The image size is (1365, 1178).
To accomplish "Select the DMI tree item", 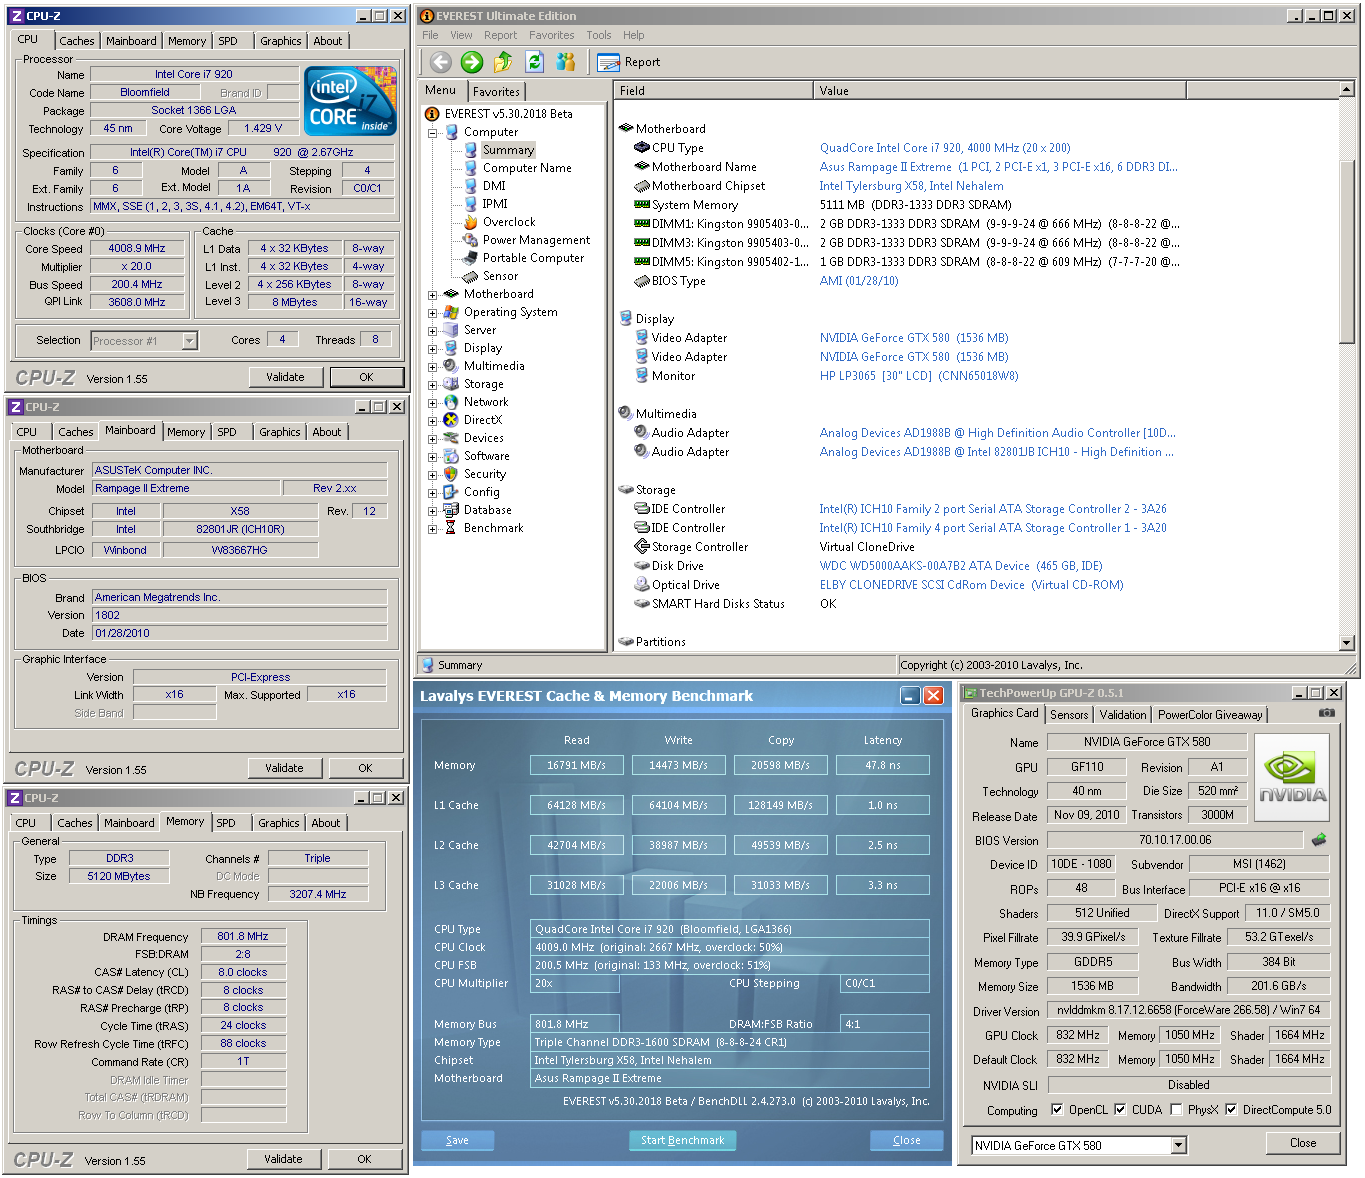I will click(494, 186).
